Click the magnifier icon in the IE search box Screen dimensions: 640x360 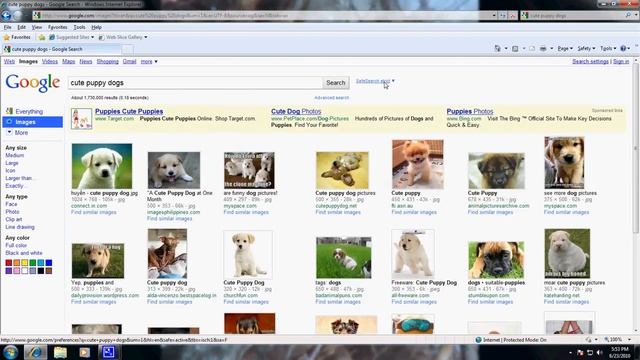click(628, 16)
